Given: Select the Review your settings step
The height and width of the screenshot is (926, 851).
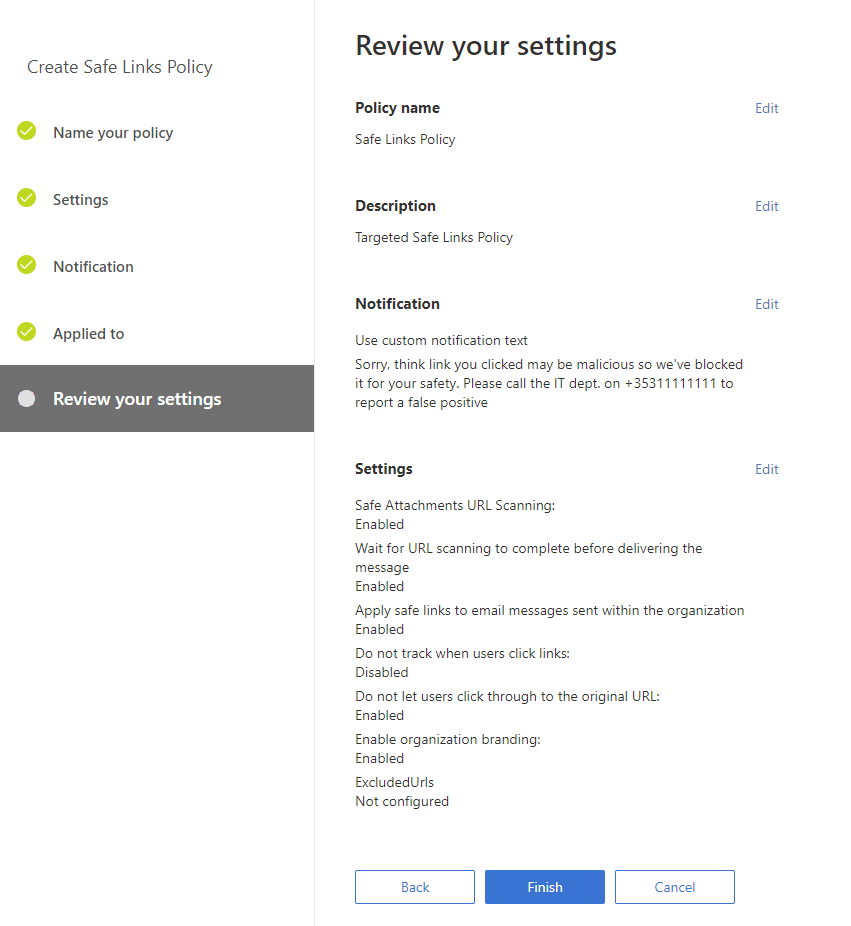Looking at the screenshot, I should coord(137,399).
